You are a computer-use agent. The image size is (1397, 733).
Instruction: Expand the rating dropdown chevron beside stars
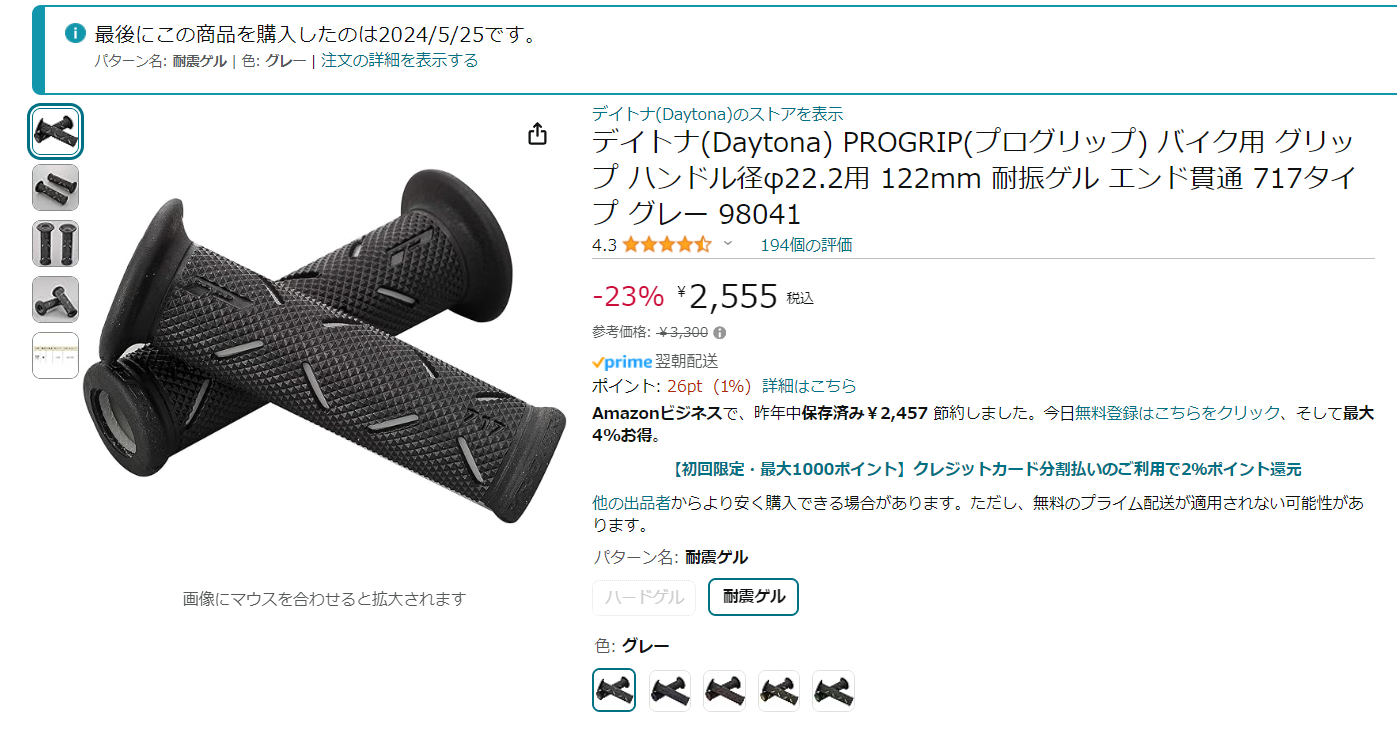[728, 244]
